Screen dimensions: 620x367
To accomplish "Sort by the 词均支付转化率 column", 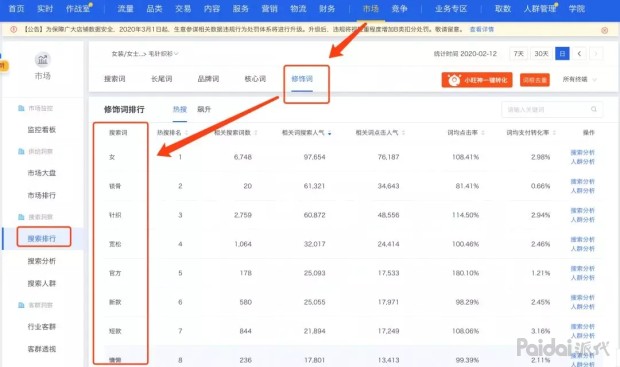I will pos(531,132).
